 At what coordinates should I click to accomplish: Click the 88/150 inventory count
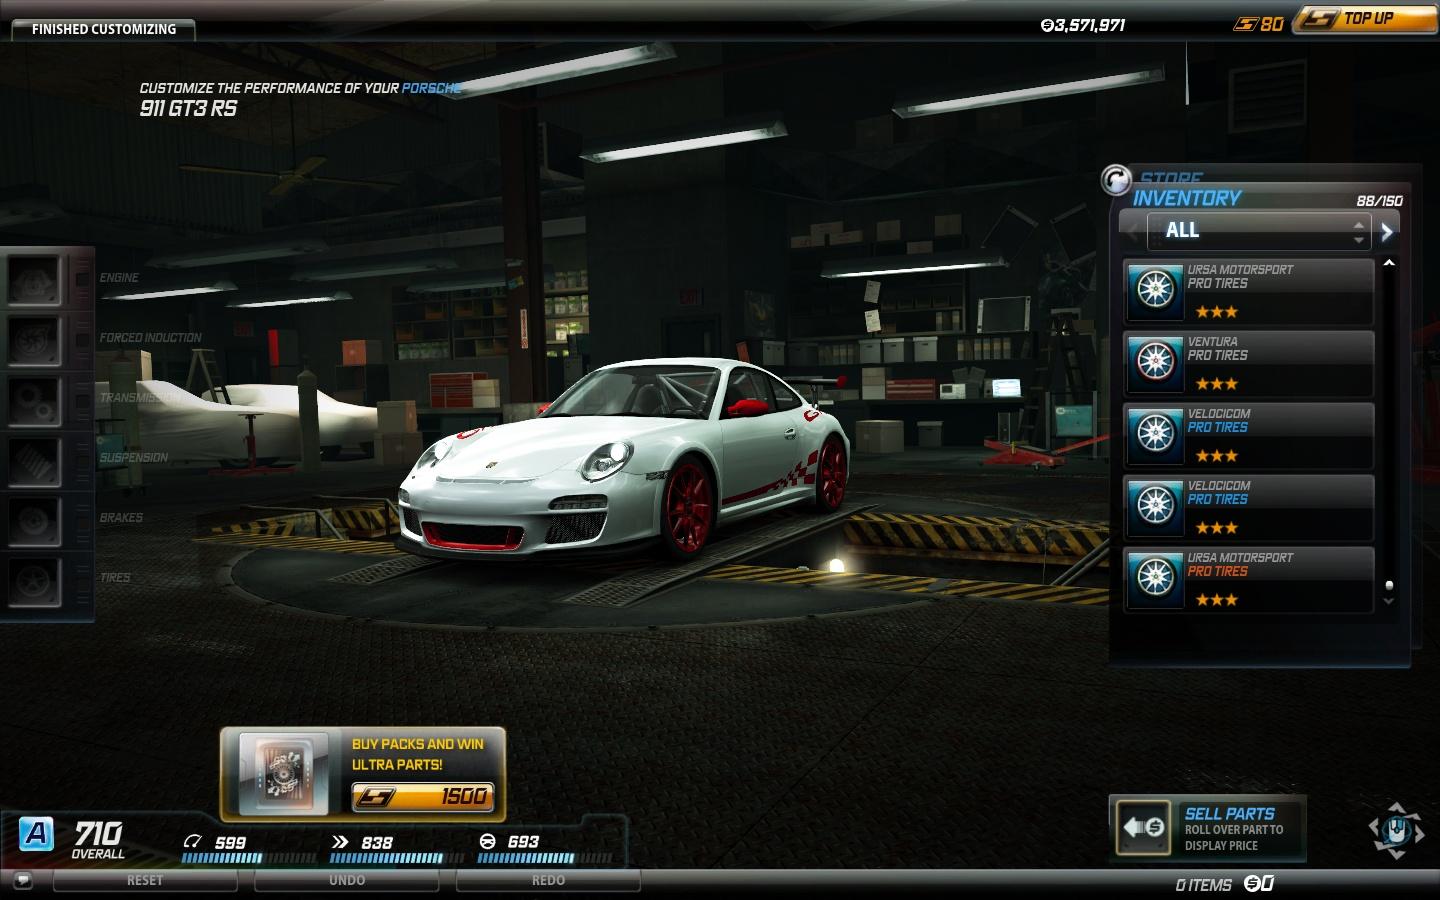click(x=1379, y=201)
